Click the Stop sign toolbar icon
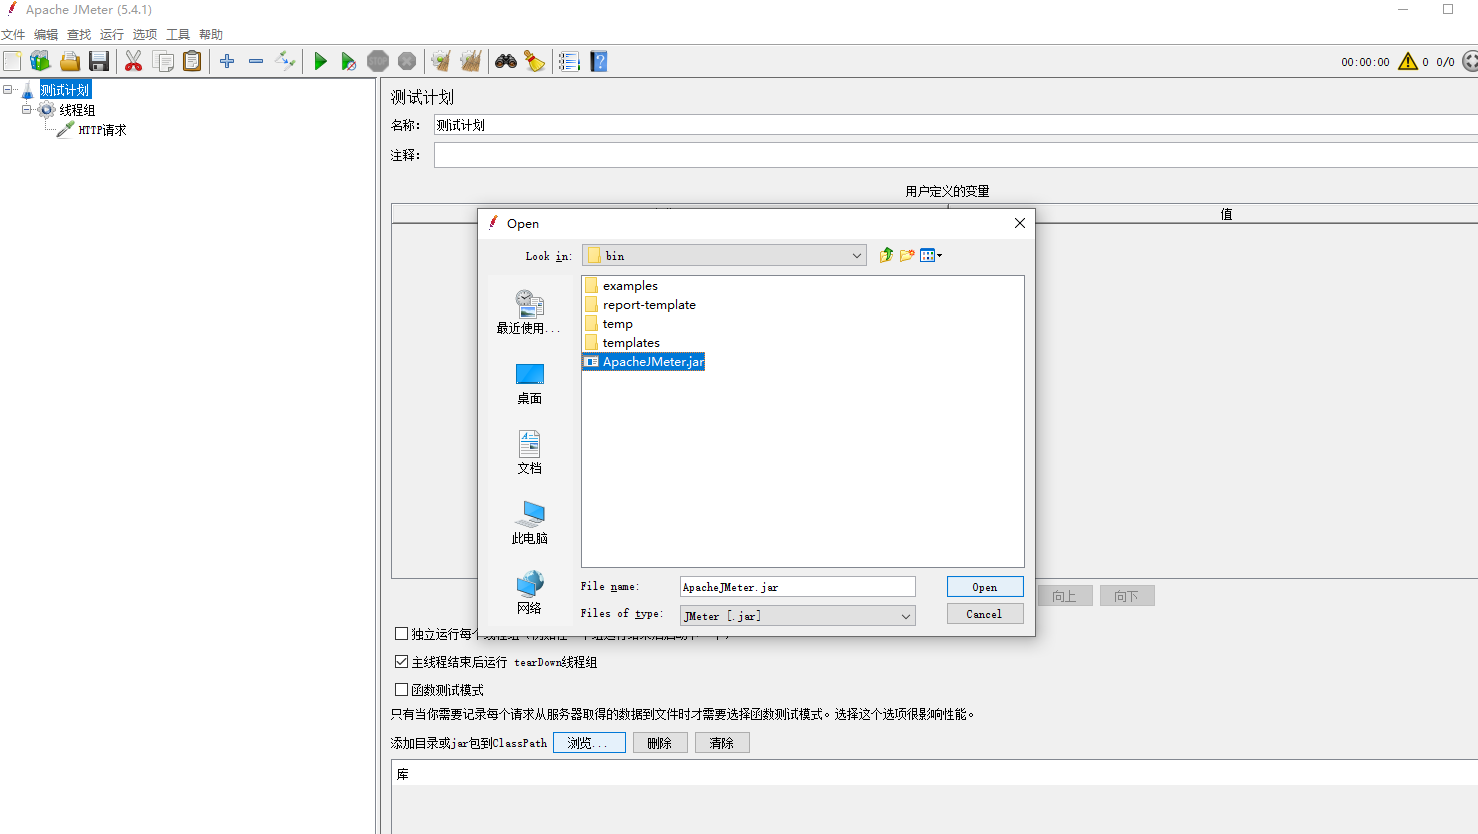1478x834 pixels. (x=378, y=62)
